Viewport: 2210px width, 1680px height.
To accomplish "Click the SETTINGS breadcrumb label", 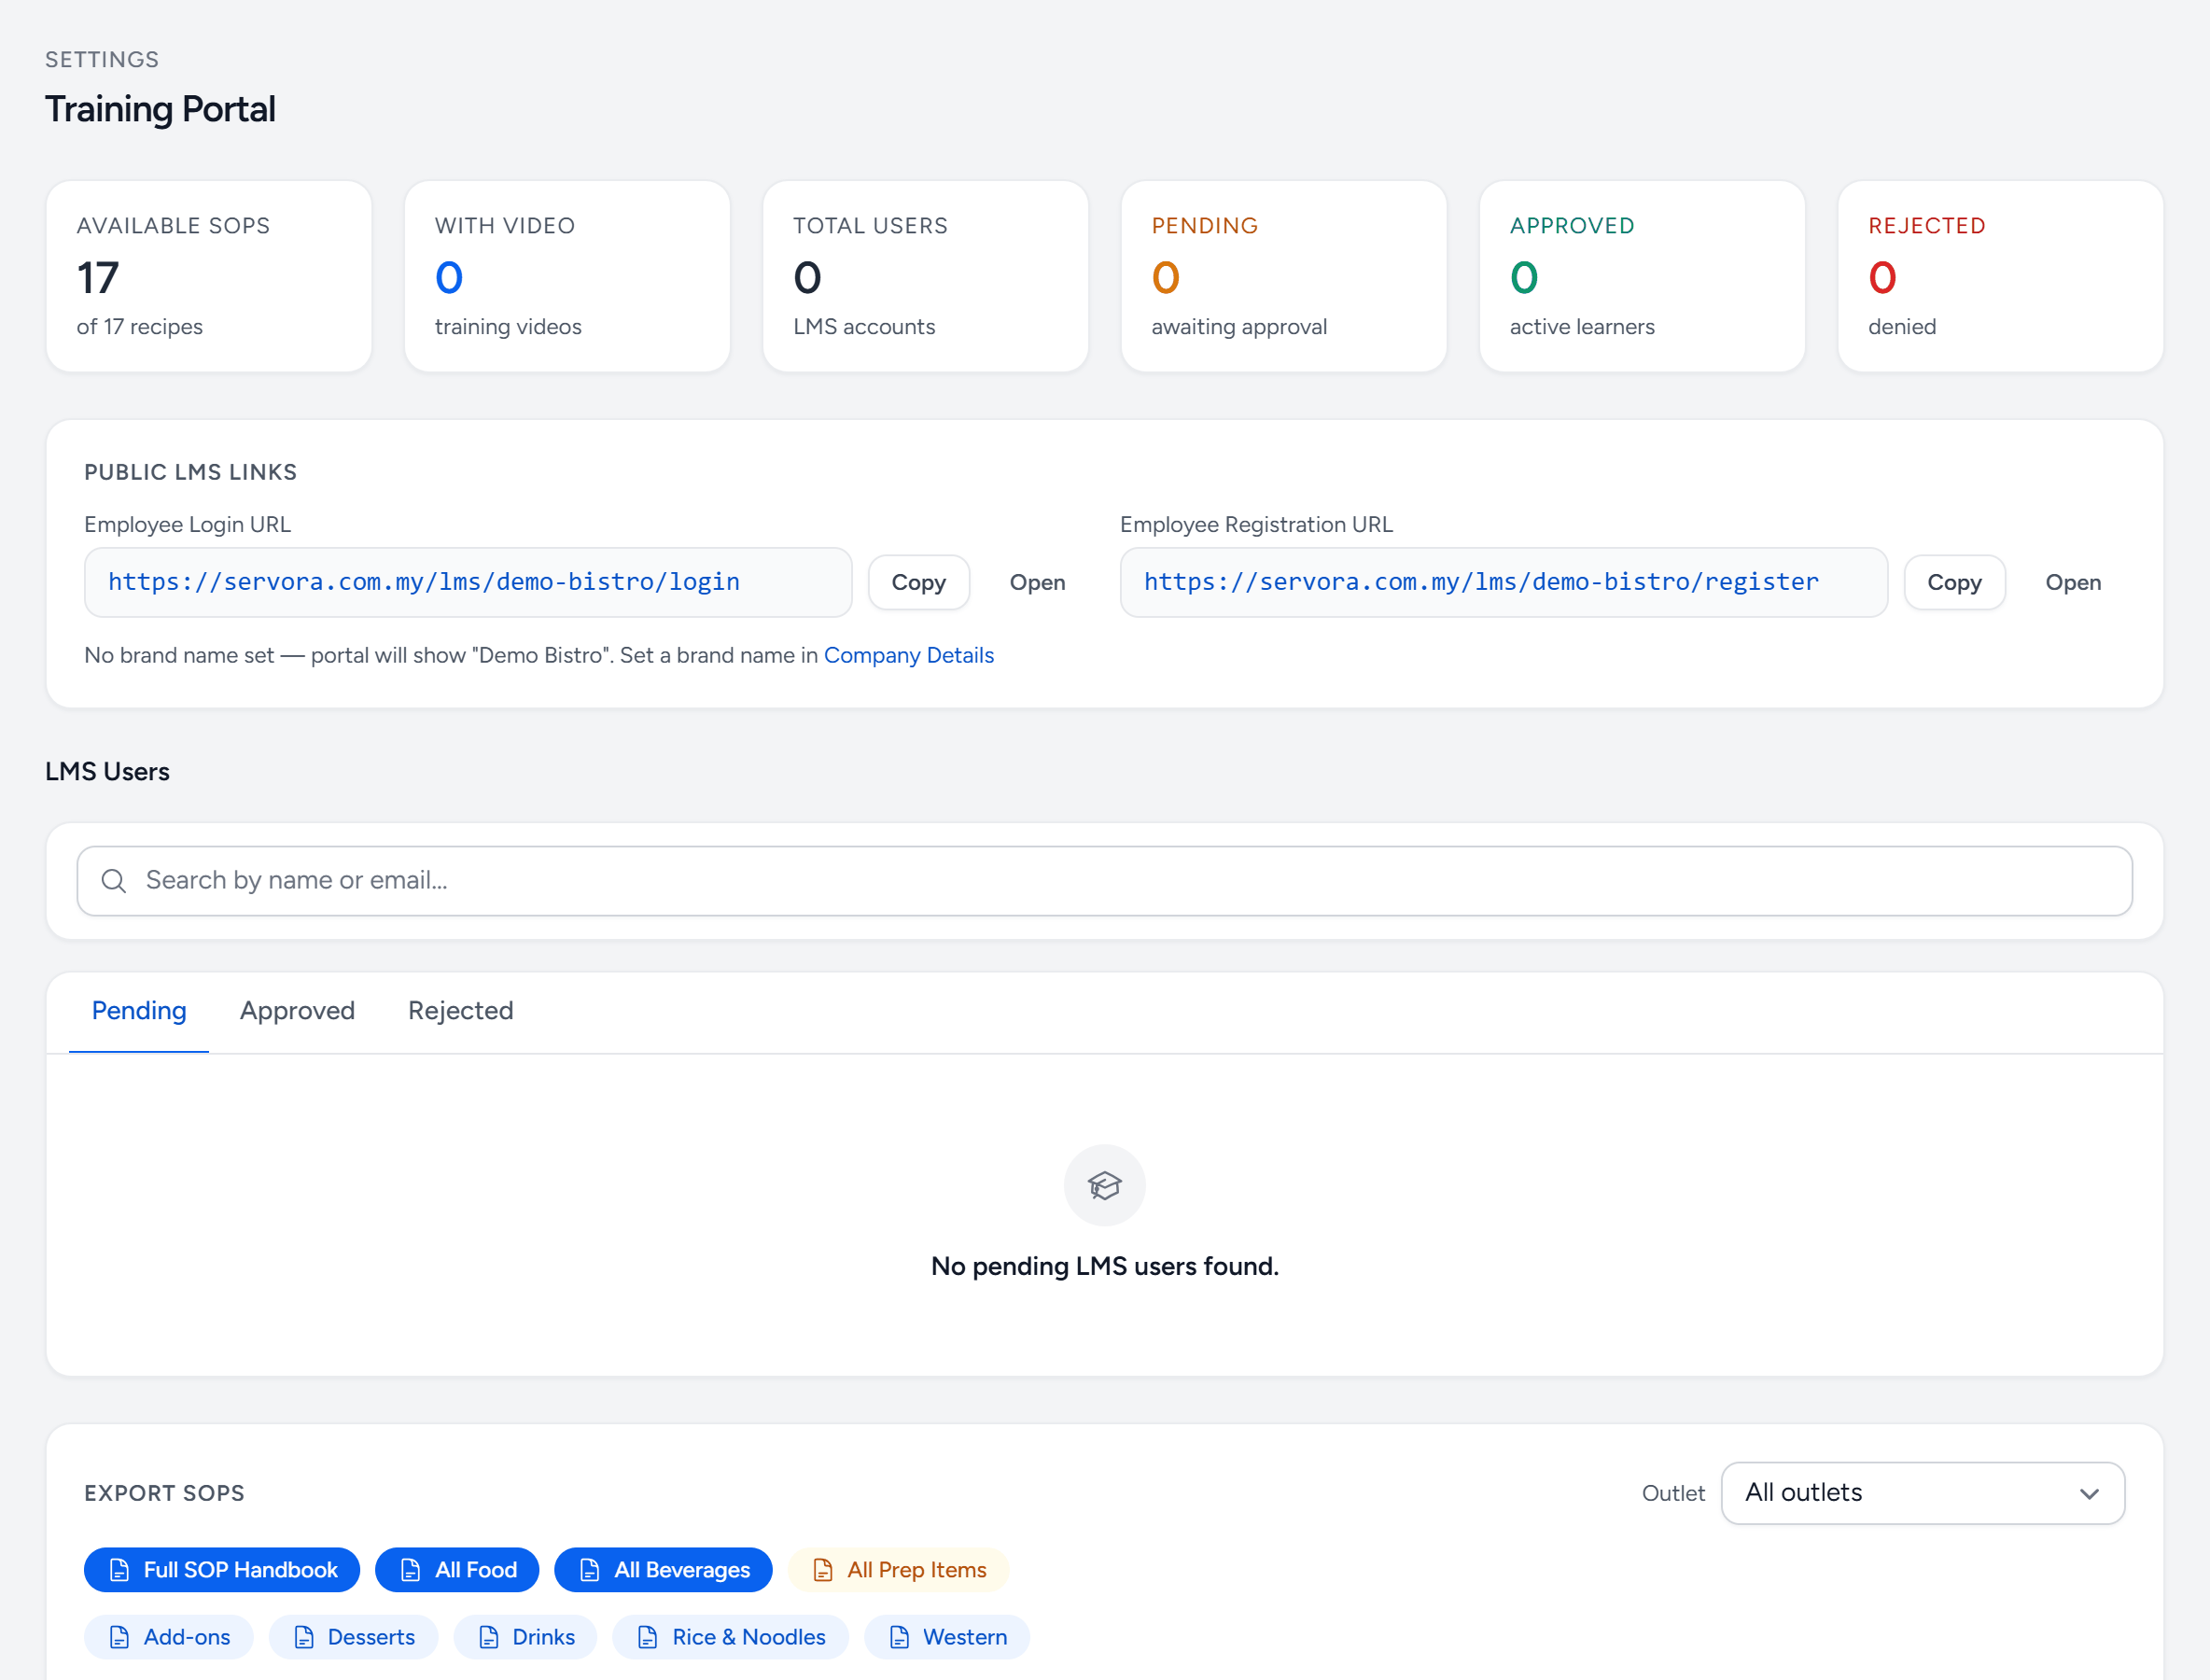I will click(102, 59).
